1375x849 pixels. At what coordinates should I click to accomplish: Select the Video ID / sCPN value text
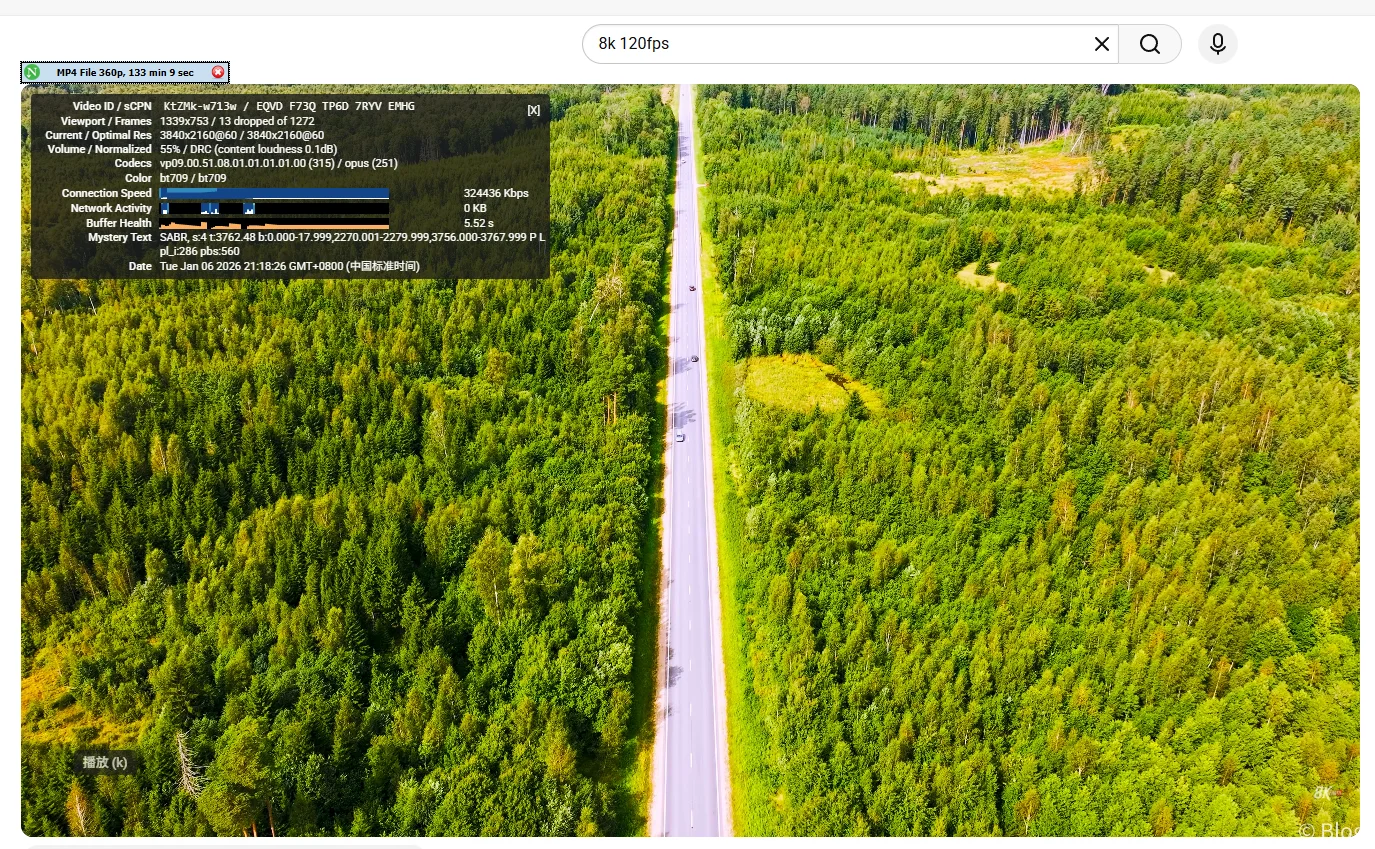(288, 106)
